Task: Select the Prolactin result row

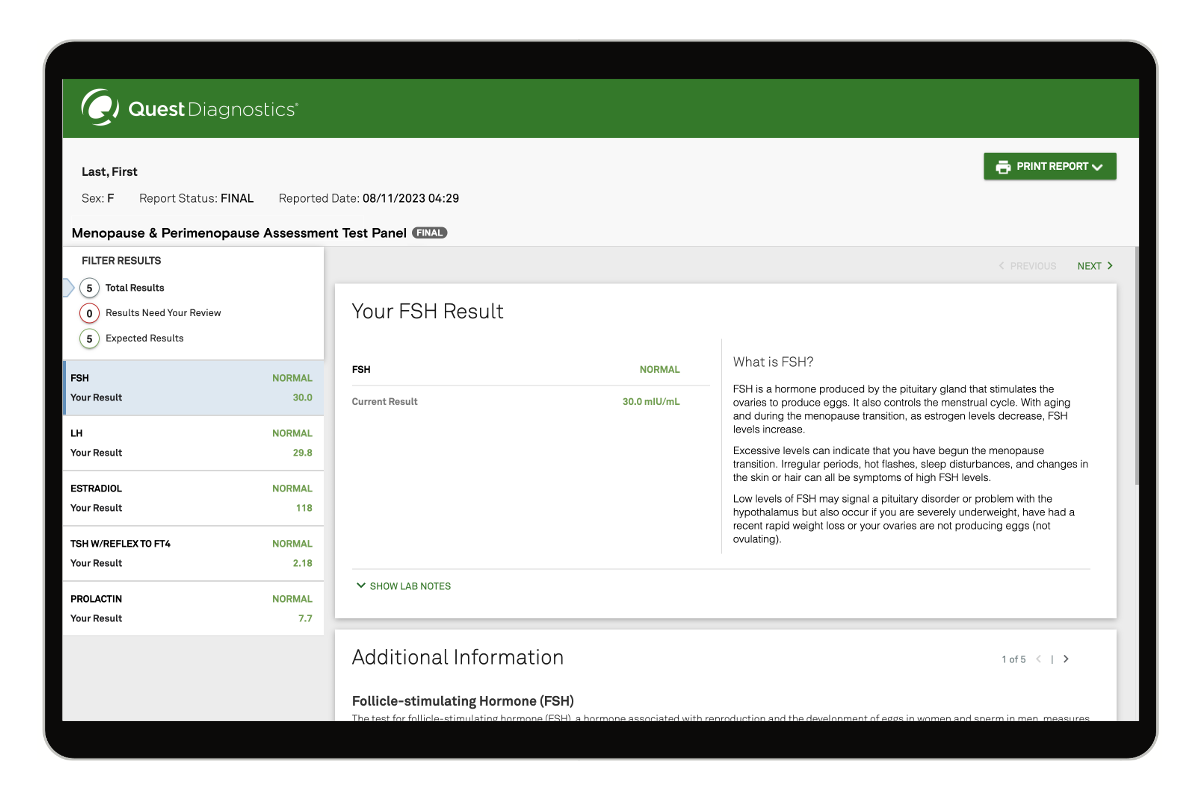Action: tap(192, 608)
